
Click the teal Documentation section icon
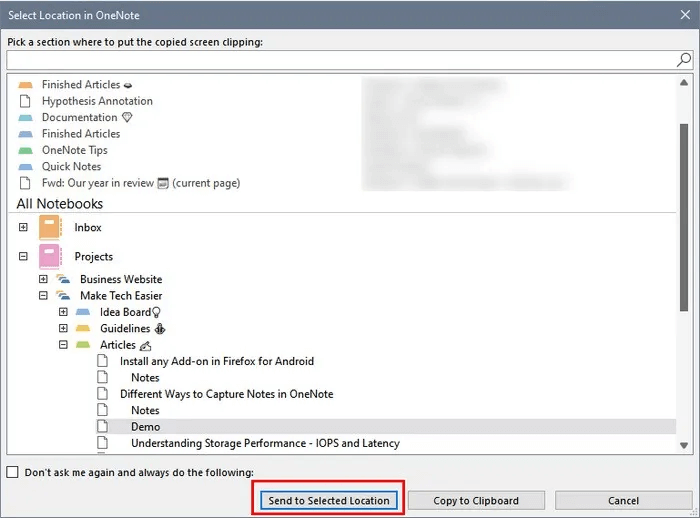pos(25,117)
